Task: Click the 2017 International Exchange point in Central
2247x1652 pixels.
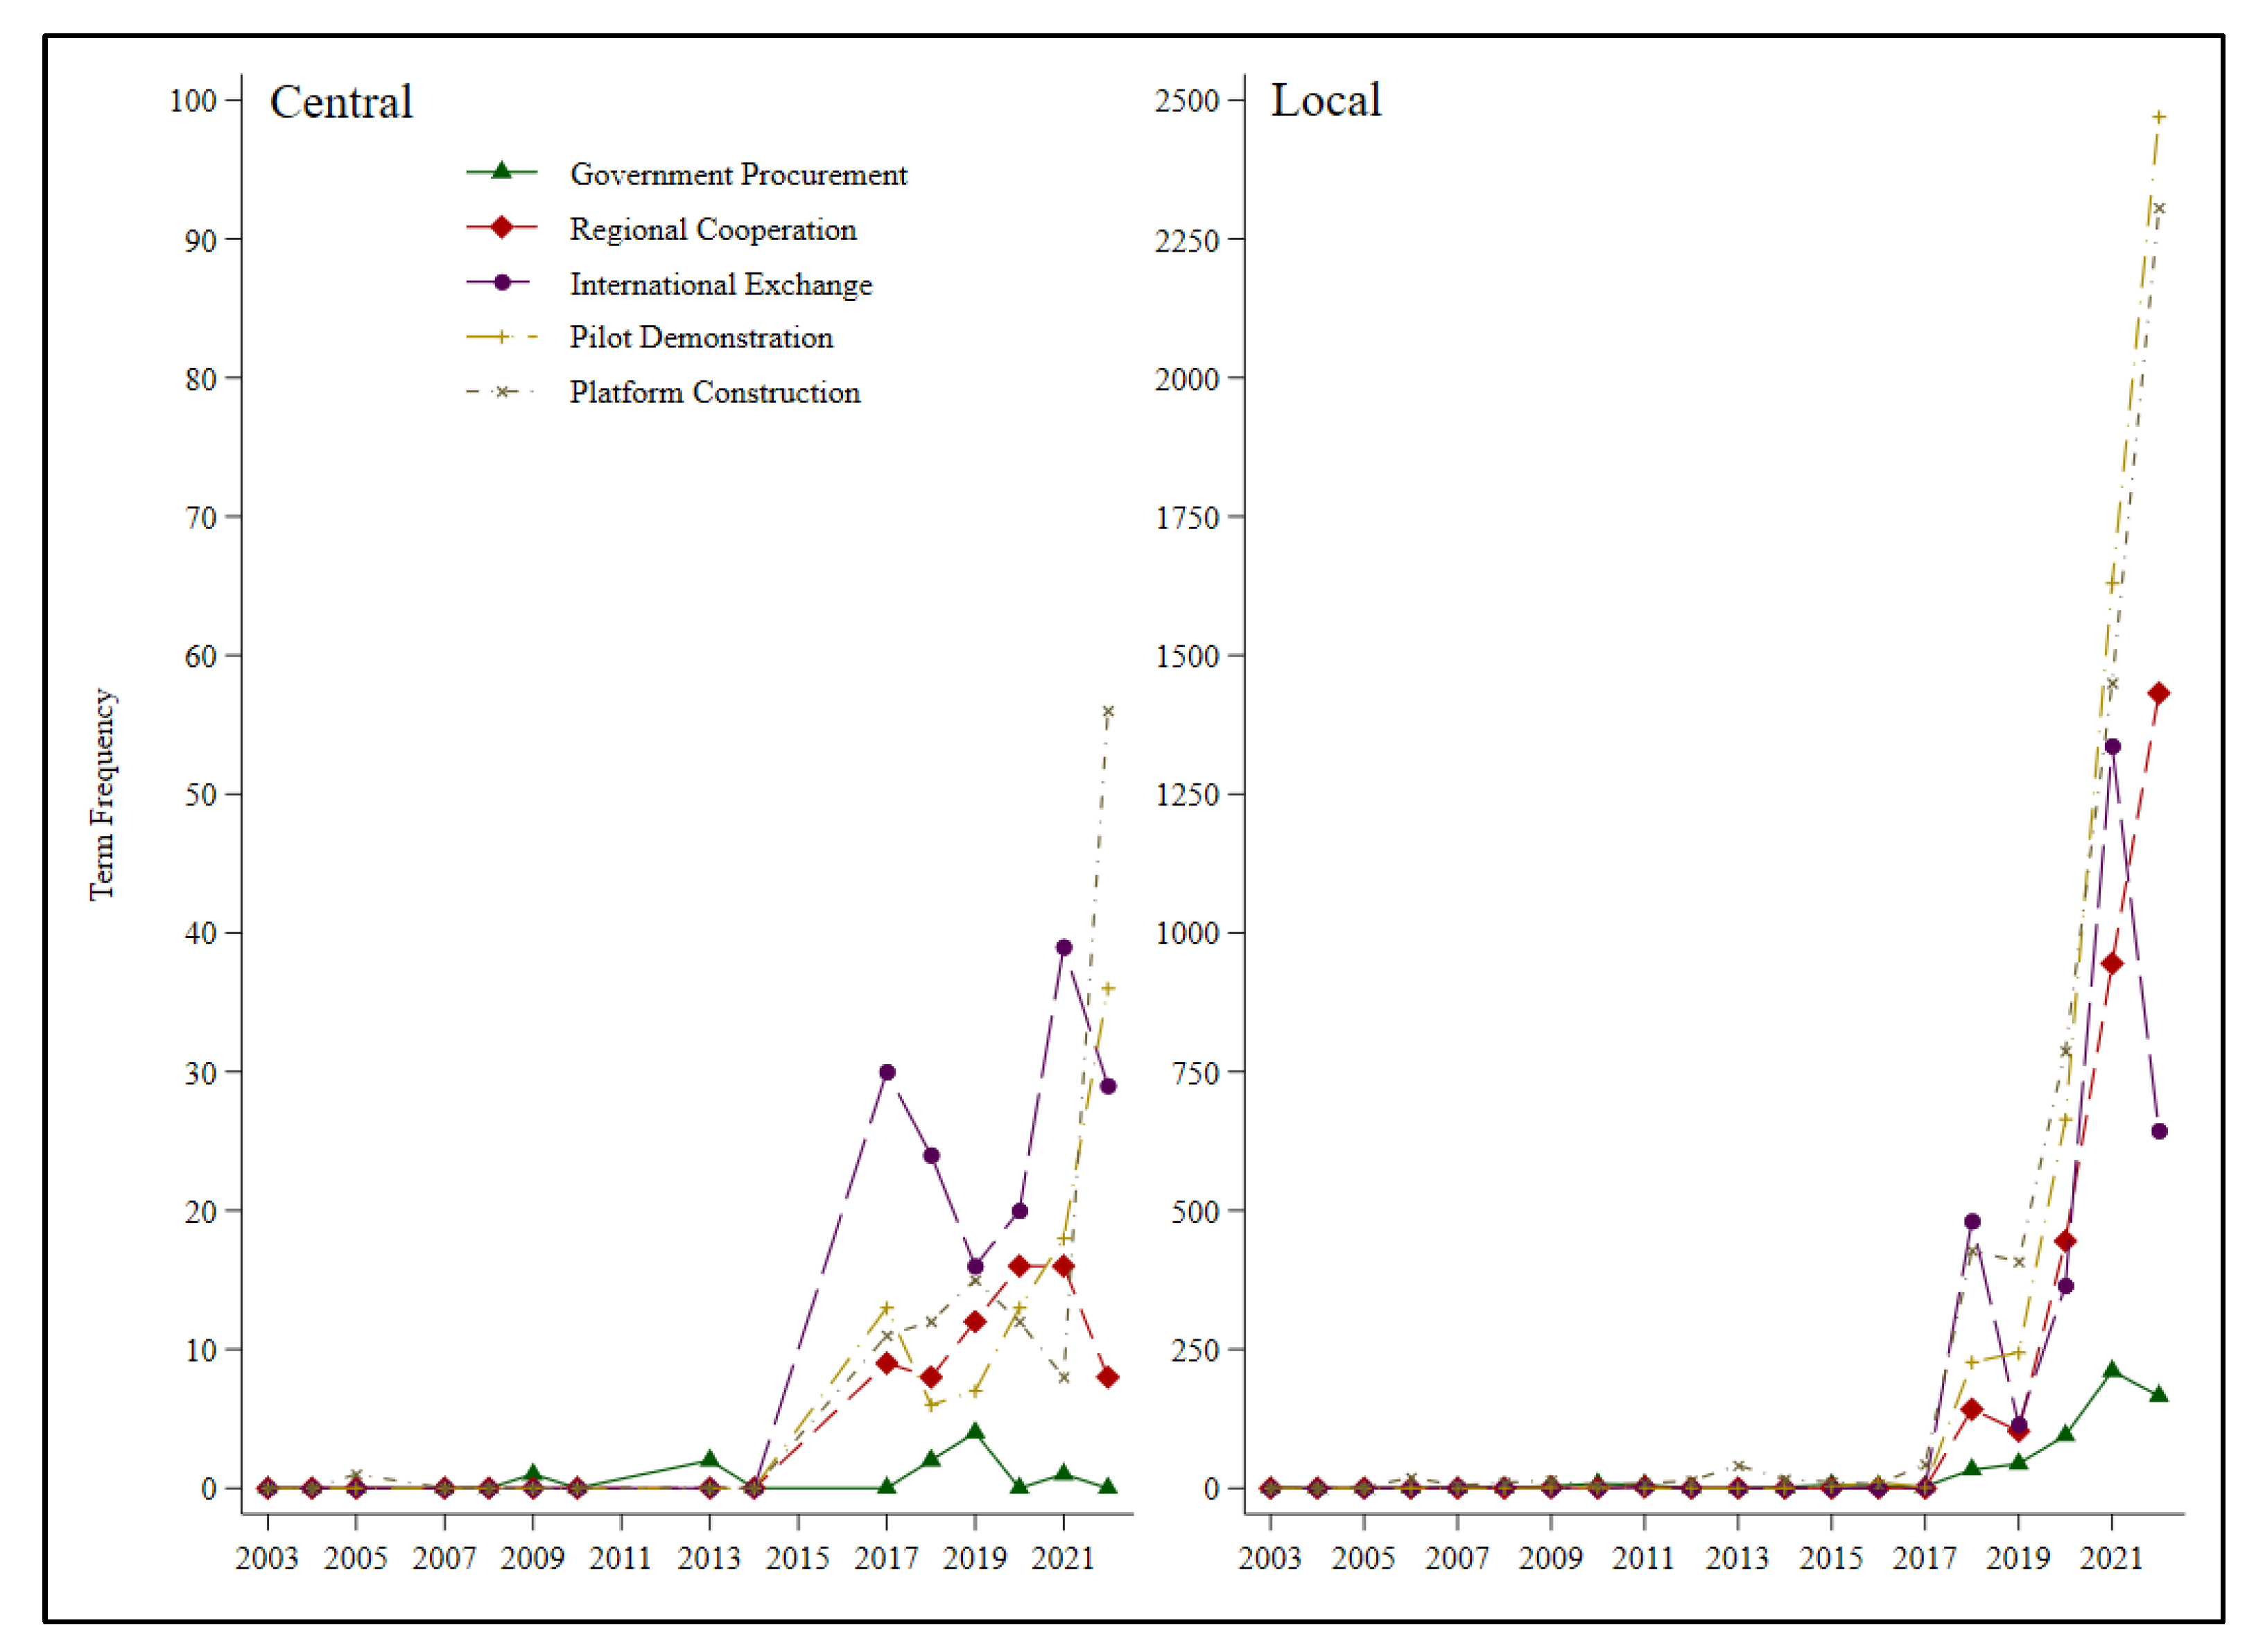Action: 886,1072
